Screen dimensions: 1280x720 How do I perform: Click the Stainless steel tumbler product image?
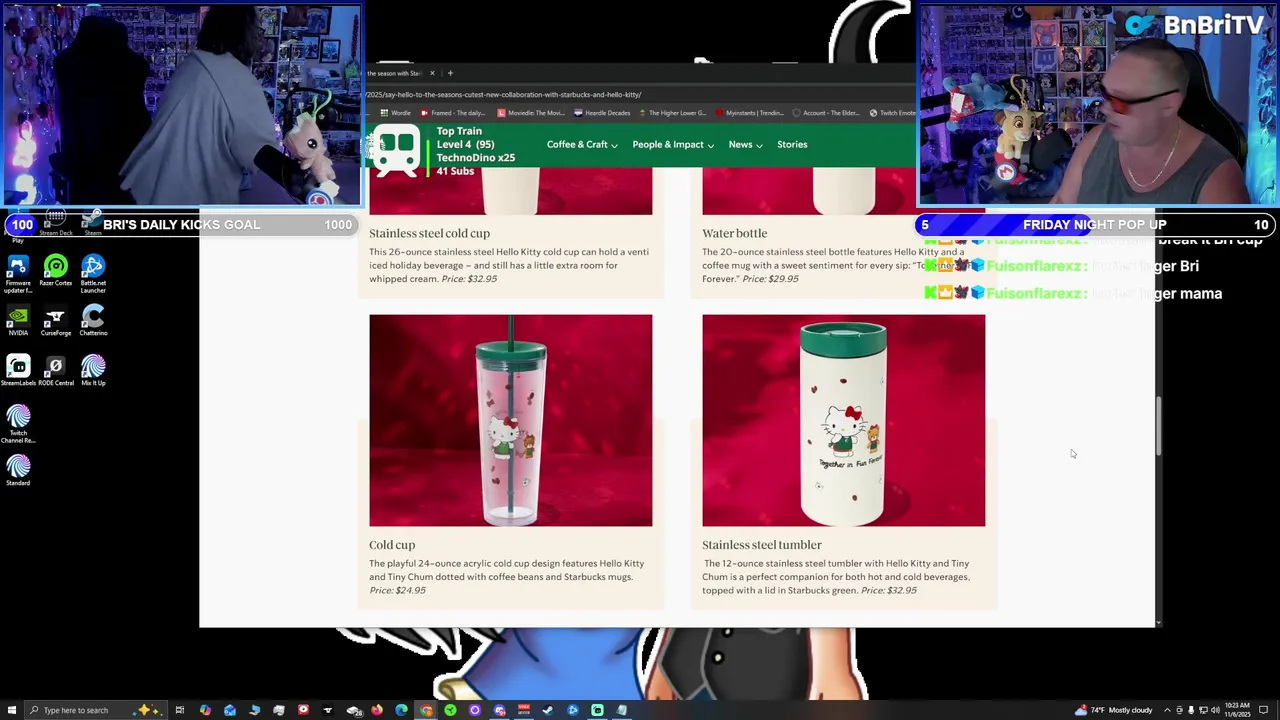click(x=843, y=420)
